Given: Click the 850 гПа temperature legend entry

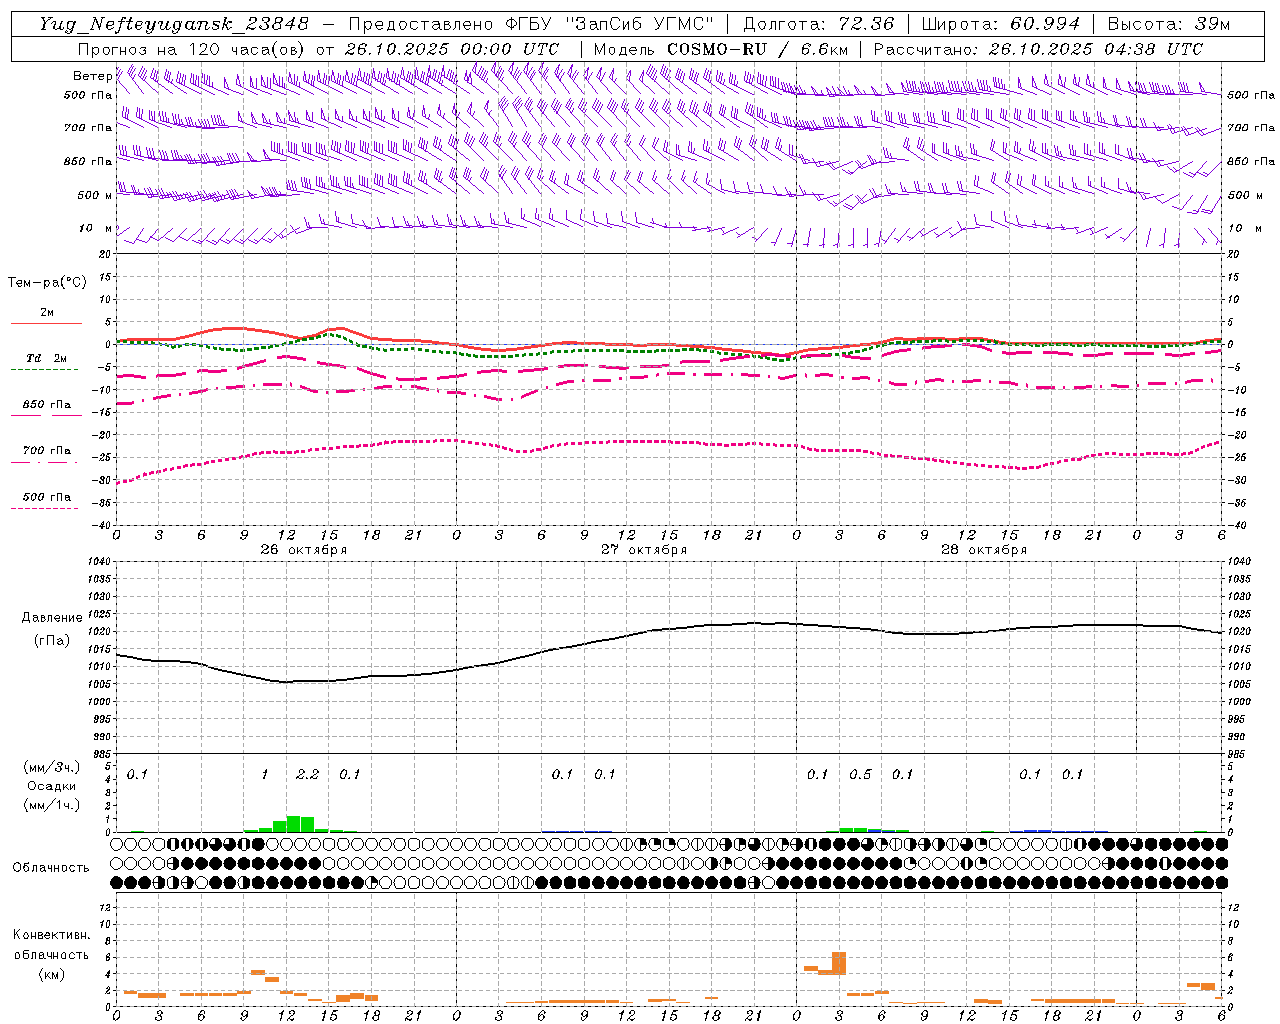Looking at the screenshot, I should [46, 406].
